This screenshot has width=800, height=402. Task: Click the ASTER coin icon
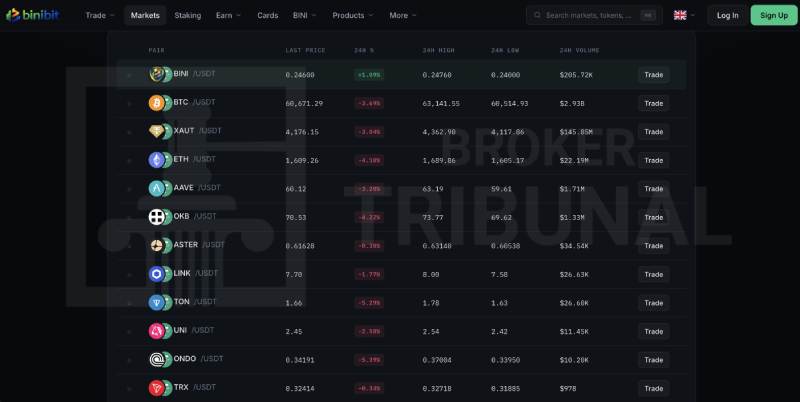[x=157, y=246]
